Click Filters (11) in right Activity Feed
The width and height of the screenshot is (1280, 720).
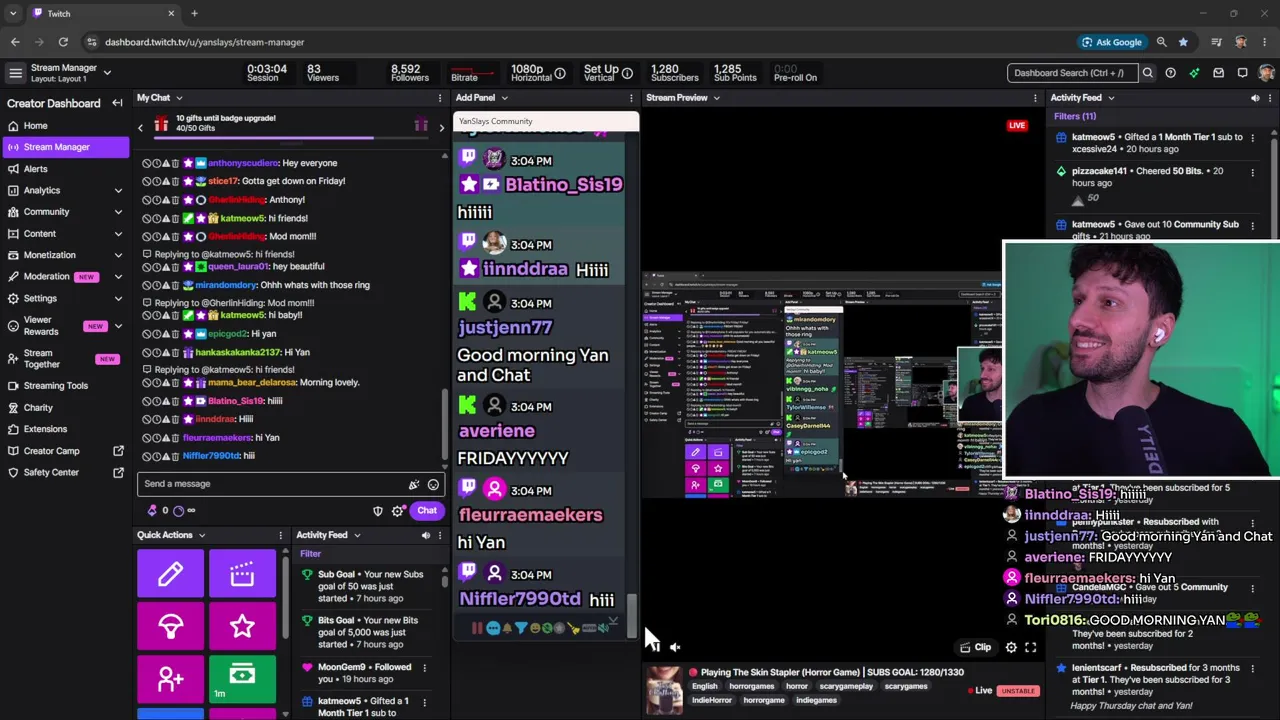click(1075, 116)
